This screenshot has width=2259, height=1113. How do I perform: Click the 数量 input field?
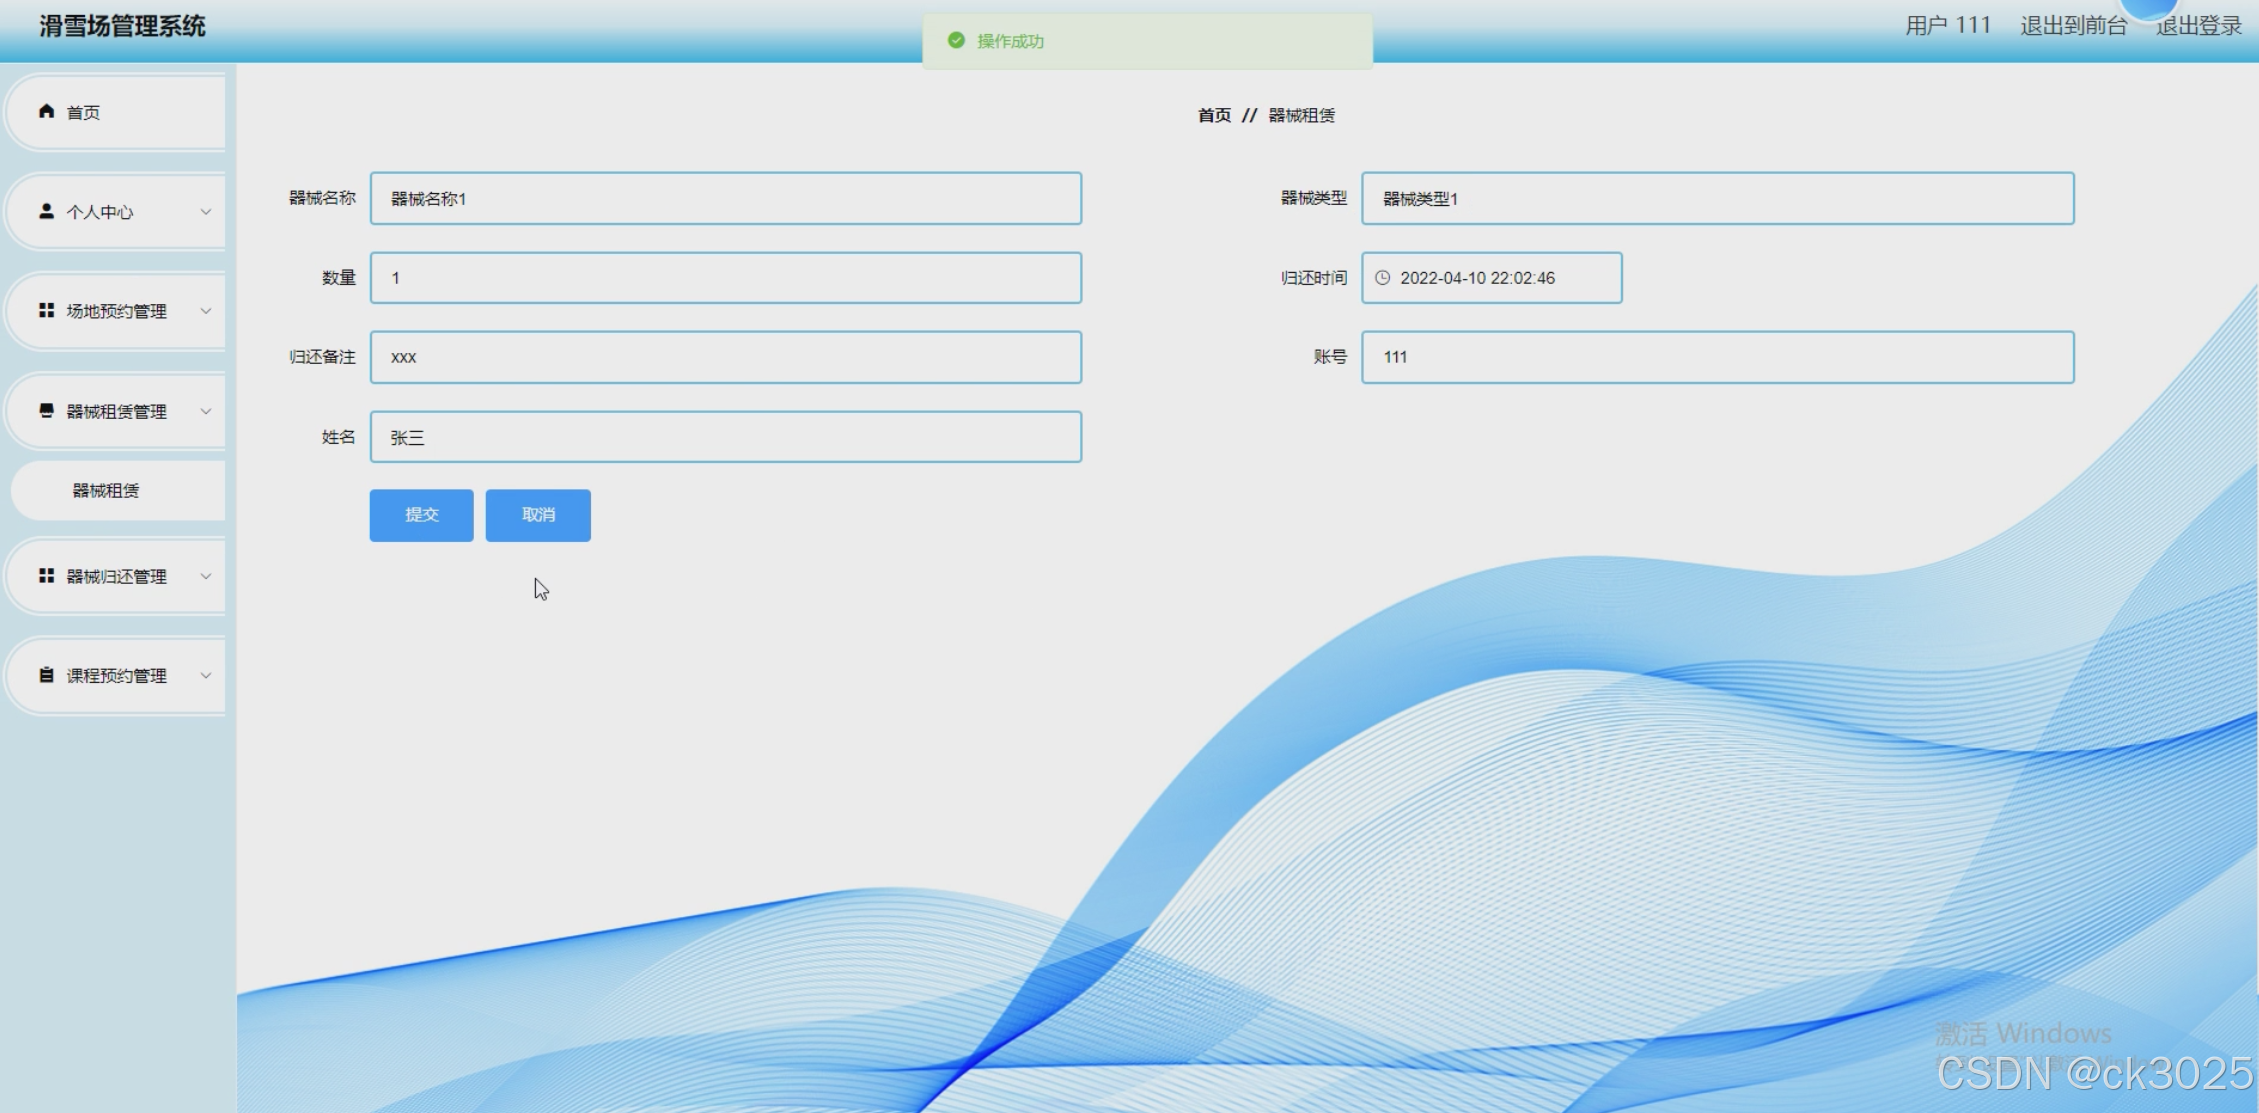(x=725, y=278)
